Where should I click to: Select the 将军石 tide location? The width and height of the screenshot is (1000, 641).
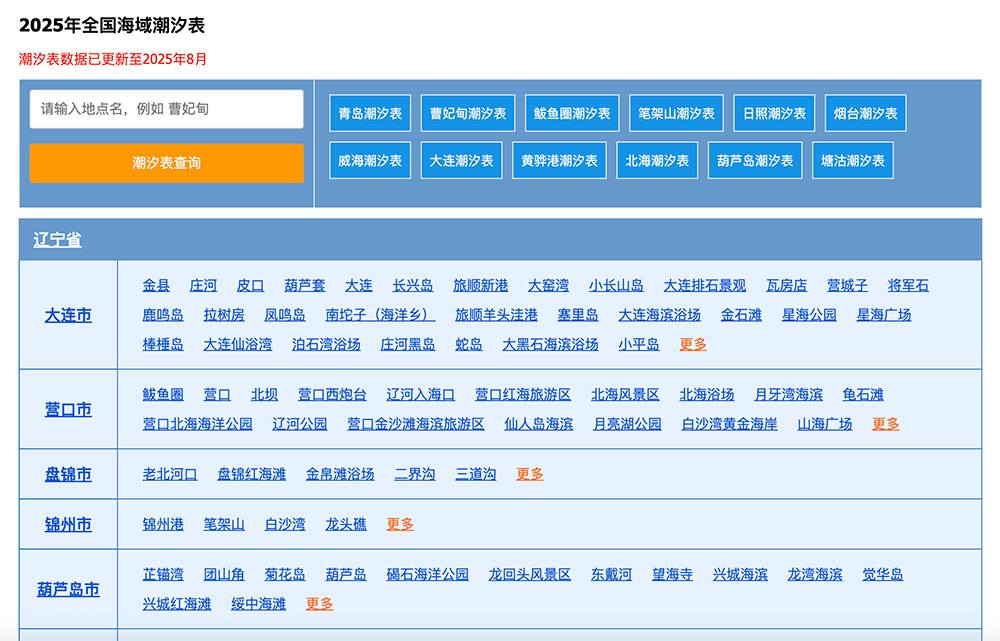pyautogui.click(x=908, y=286)
